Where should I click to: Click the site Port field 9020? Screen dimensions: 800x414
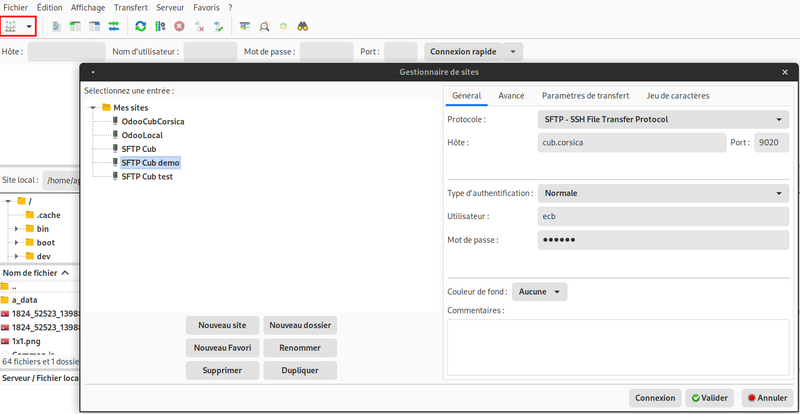click(771, 143)
